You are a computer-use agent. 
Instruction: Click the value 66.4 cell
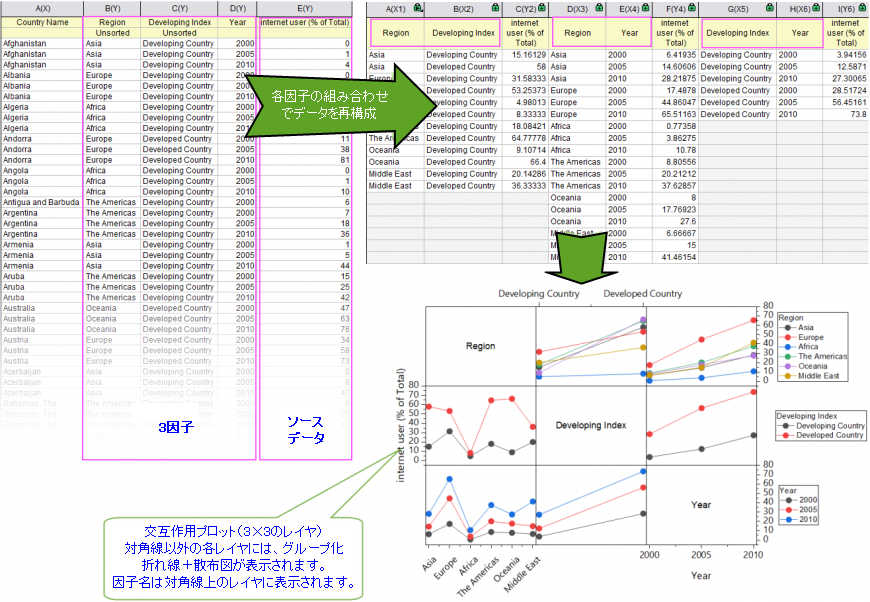point(525,162)
